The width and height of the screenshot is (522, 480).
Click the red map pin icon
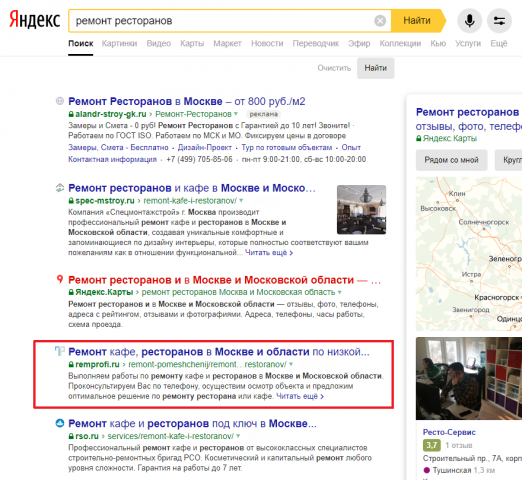(60, 279)
